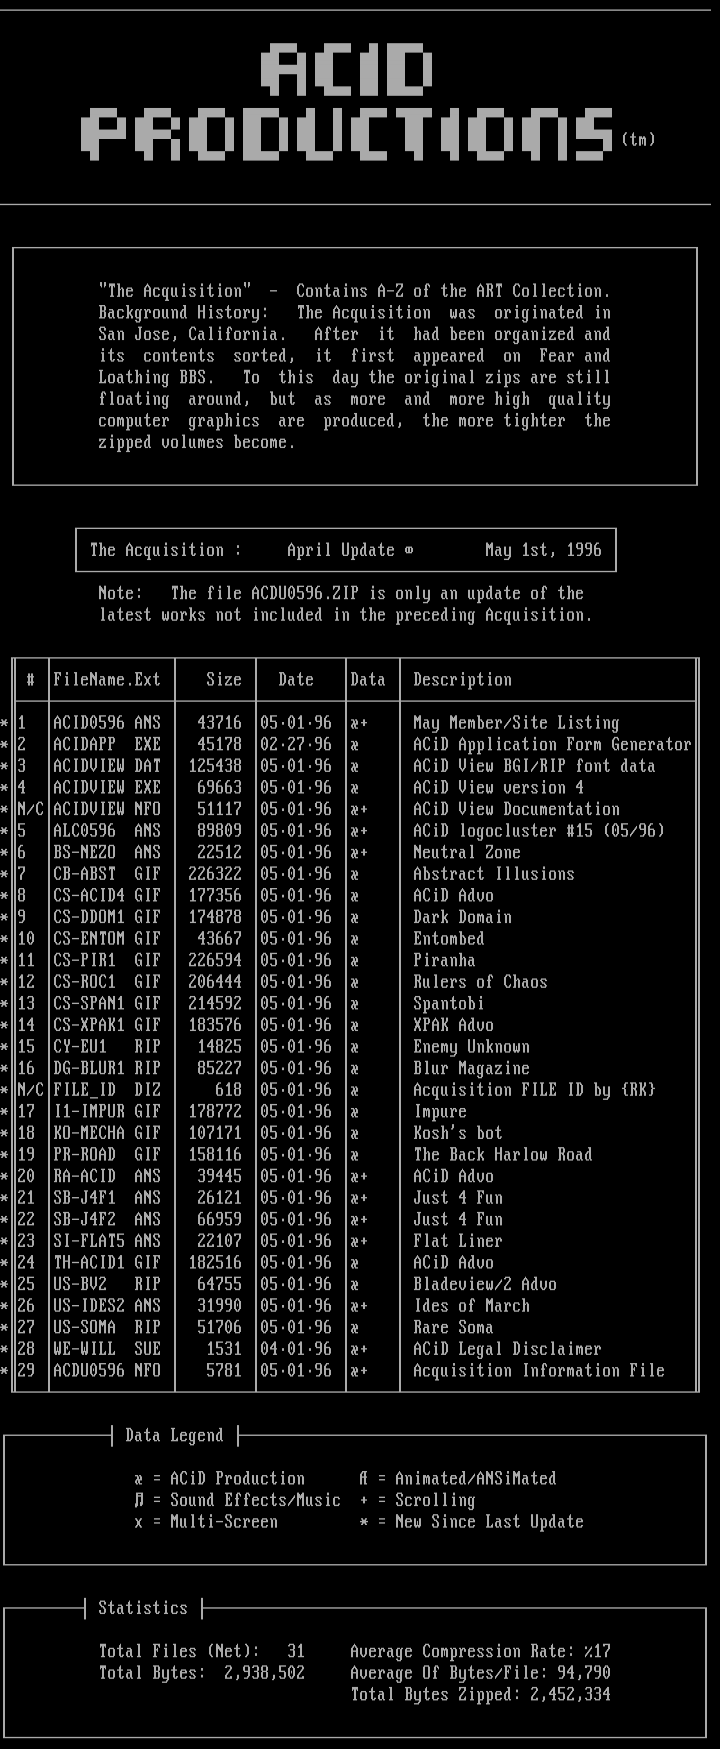Viewport: 720px width, 1749px height.
Task: Click the Sound Effects/Music note symbol
Action: coord(138,1500)
